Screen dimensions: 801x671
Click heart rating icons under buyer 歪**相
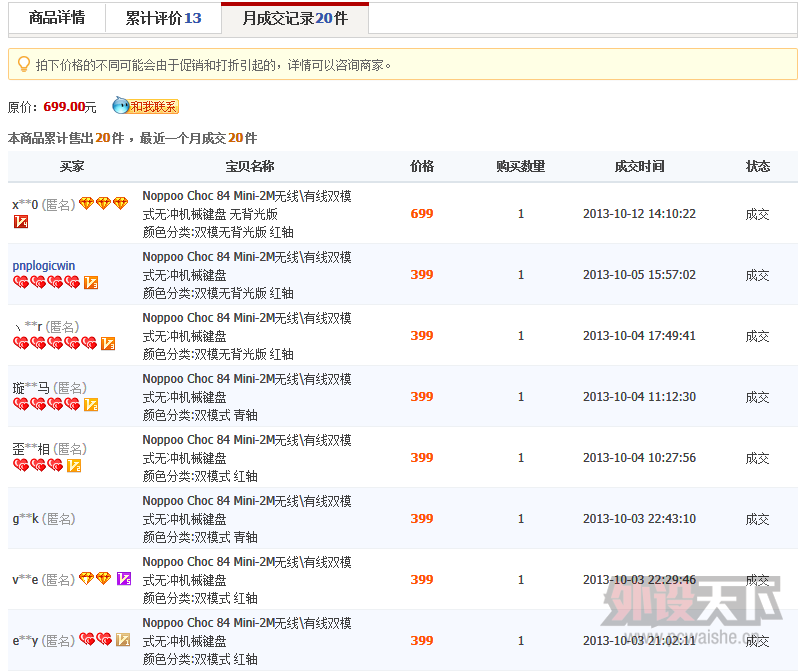click(38, 465)
